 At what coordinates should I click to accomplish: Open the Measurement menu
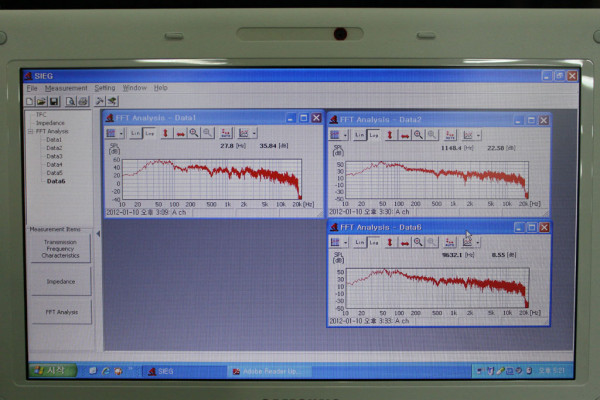66,88
